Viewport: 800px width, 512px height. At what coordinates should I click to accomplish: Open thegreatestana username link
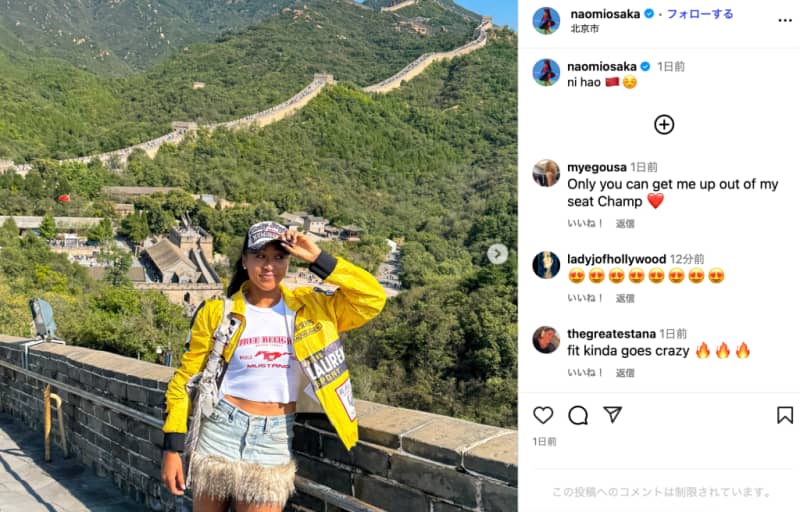tap(611, 334)
